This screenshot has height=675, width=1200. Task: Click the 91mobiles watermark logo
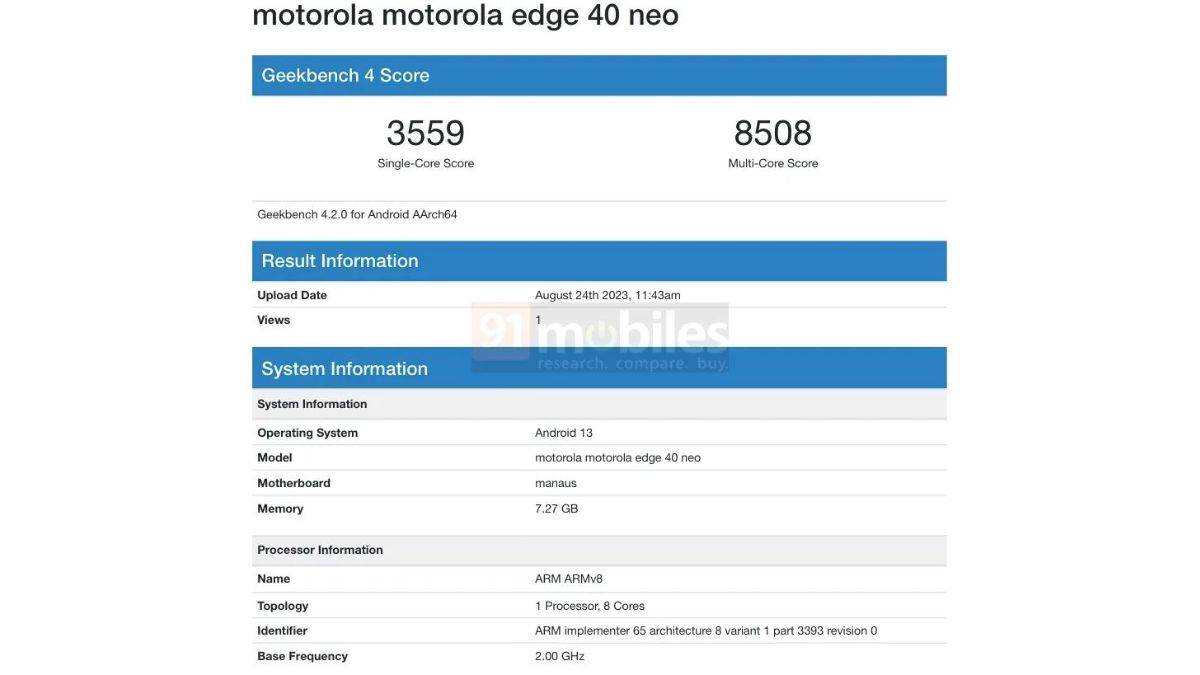pos(600,338)
